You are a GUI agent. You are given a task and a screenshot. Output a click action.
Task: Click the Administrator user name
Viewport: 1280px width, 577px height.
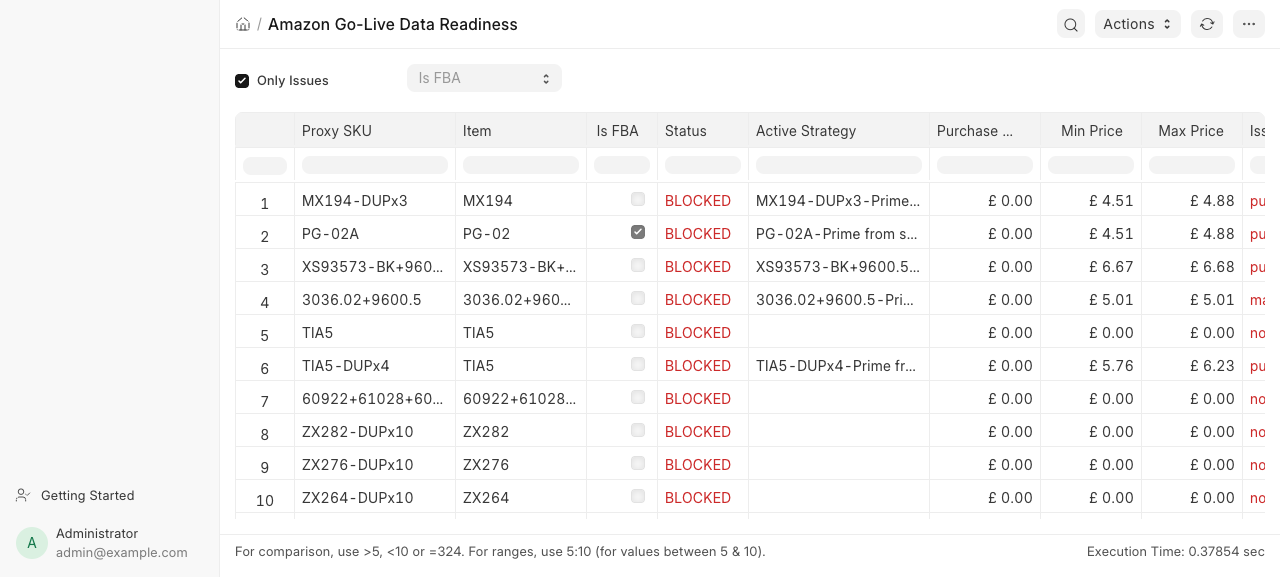(x=97, y=533)
